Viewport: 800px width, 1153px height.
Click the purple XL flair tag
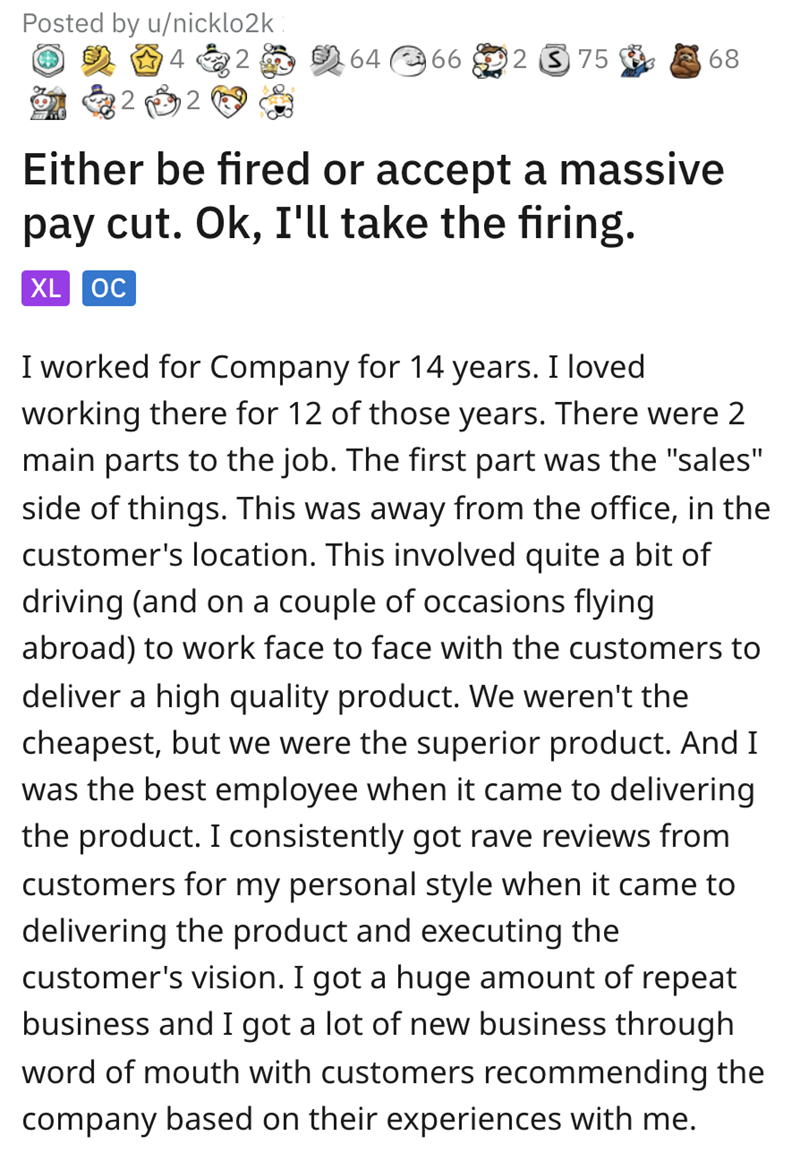coord(43,288)
